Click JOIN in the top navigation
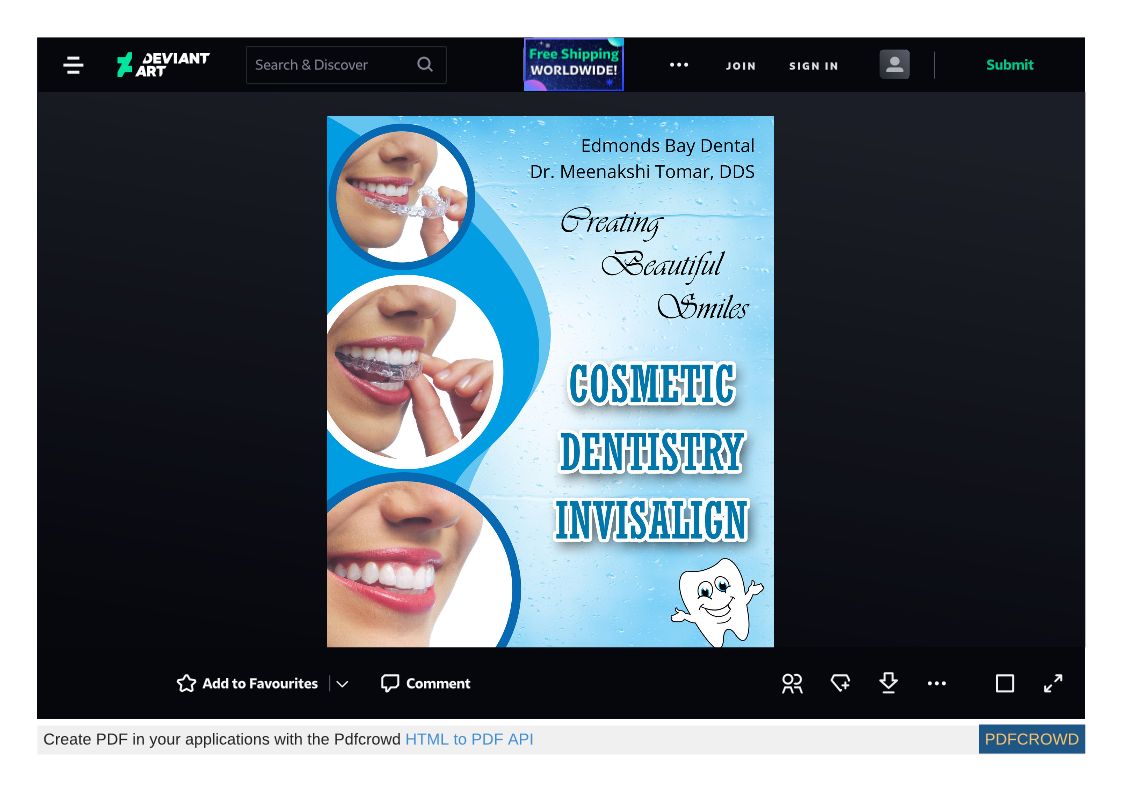 [741, 66]
